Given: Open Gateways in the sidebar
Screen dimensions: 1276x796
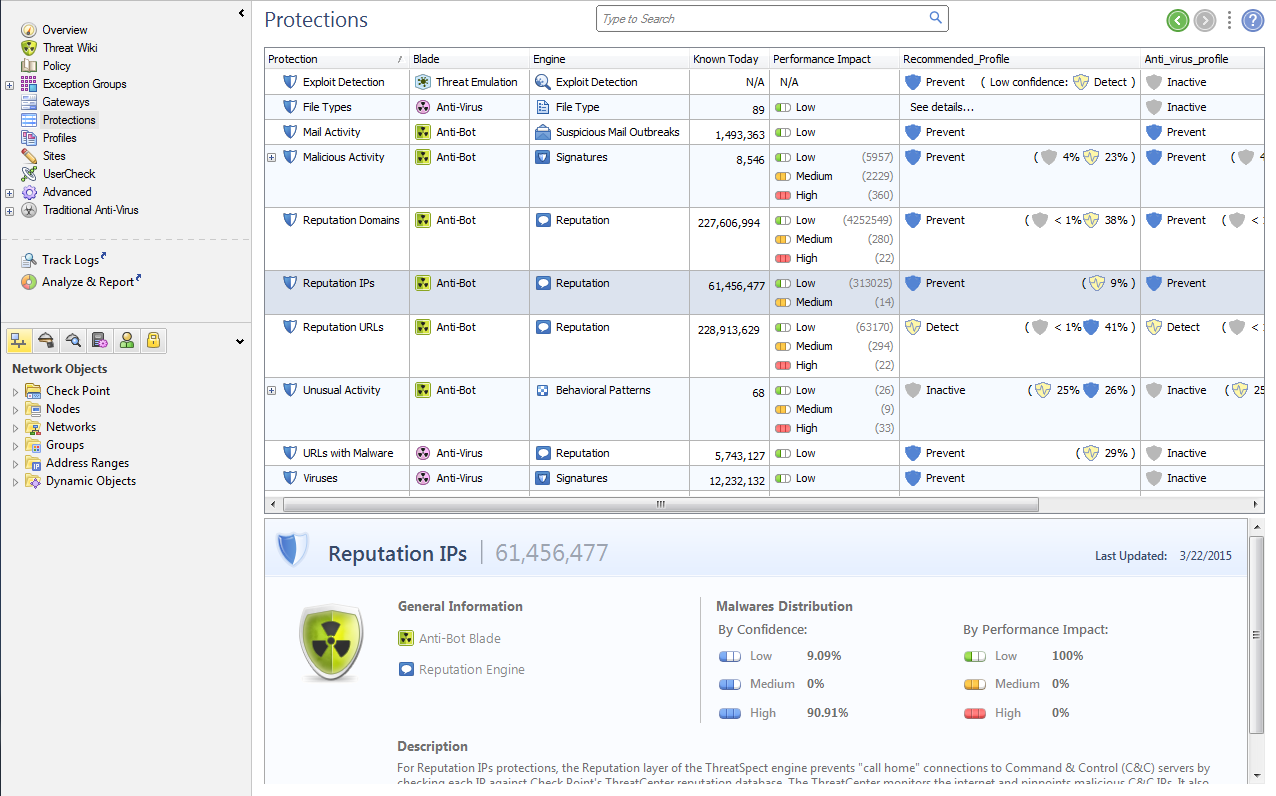Looking at the screenshot, I should (x=65, y=102).
